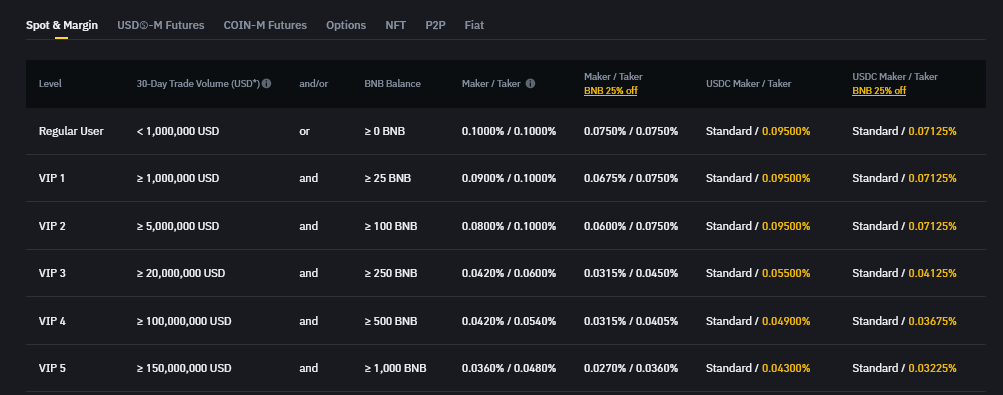Select the 0.1000% / 0.1000% fee cell
The image size is (1003, 395).
pyautogui.click(x=509, y=131)
